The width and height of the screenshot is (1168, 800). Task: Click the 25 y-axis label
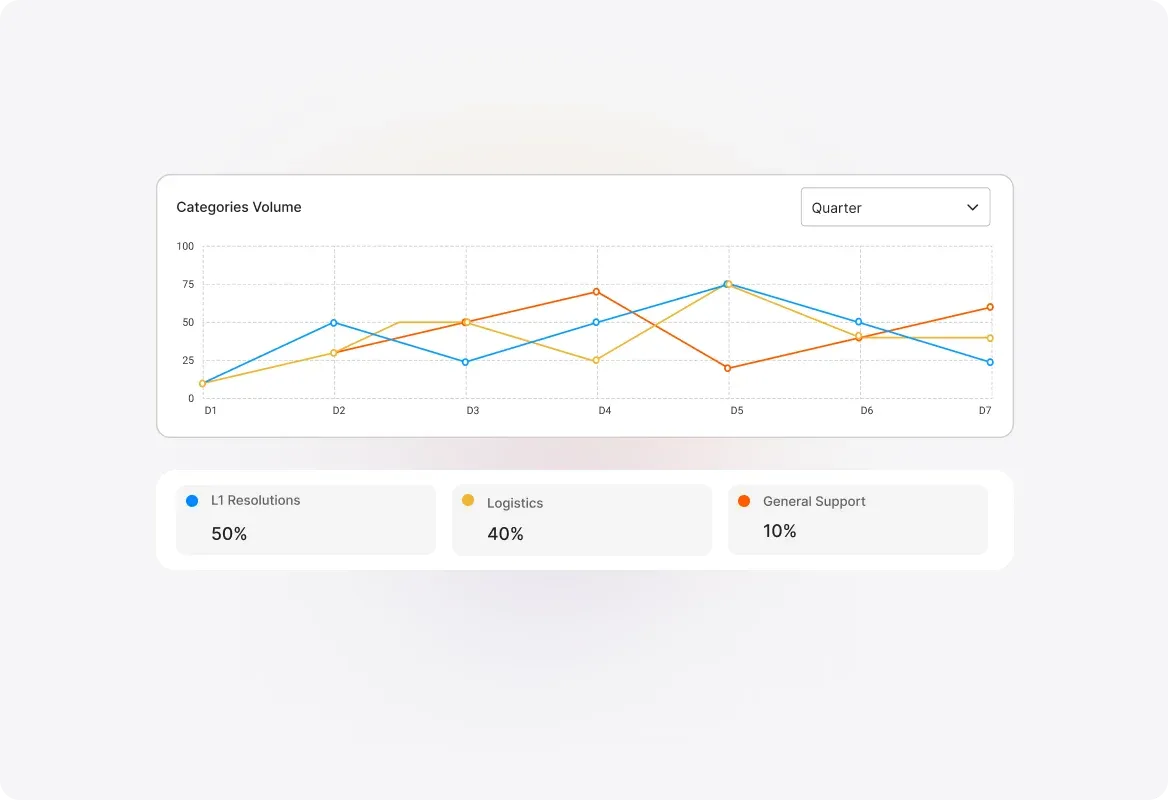188,361
